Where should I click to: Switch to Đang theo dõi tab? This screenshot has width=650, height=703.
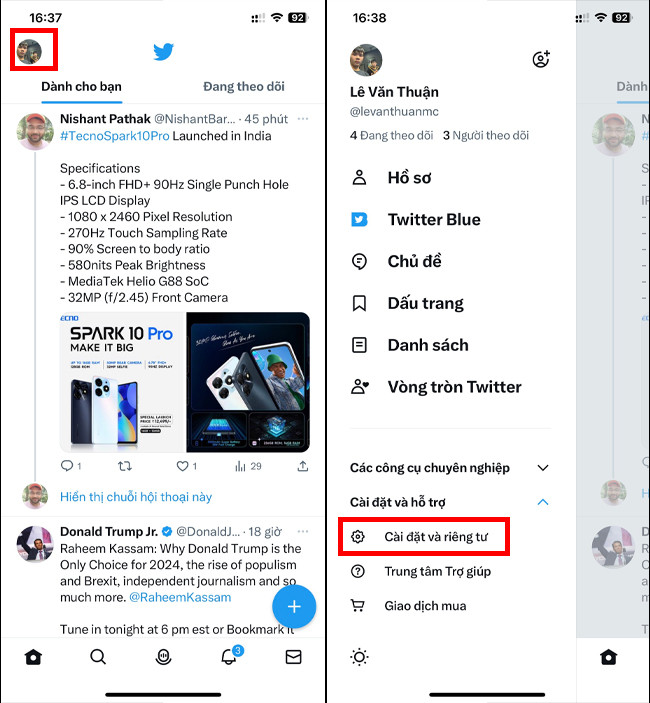coord(244,86)
